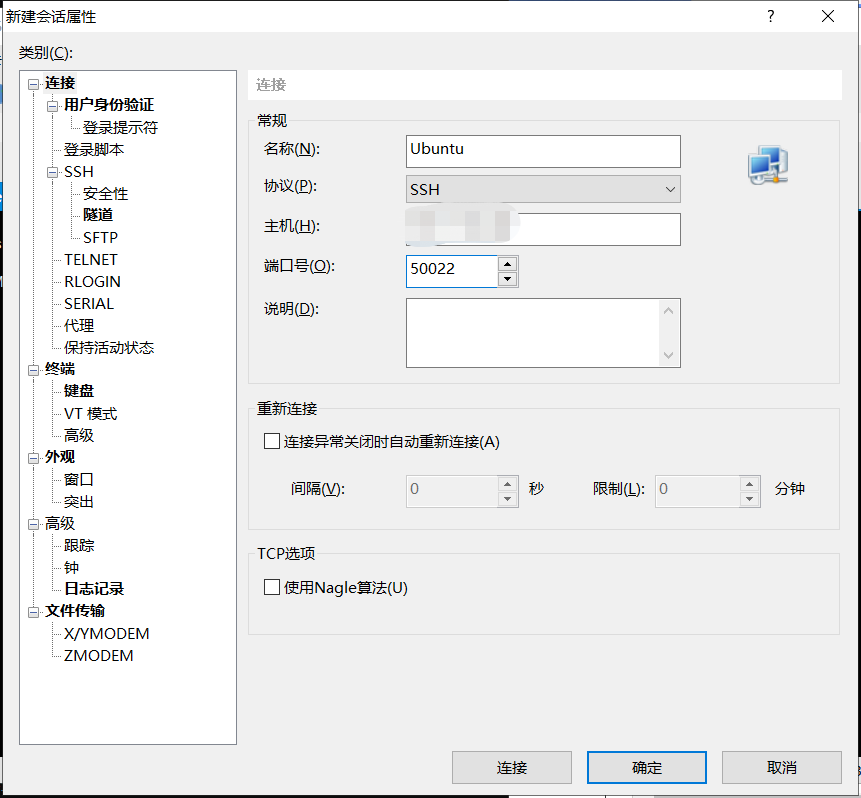Click the network computers session icon

click(x=768, y=165)
